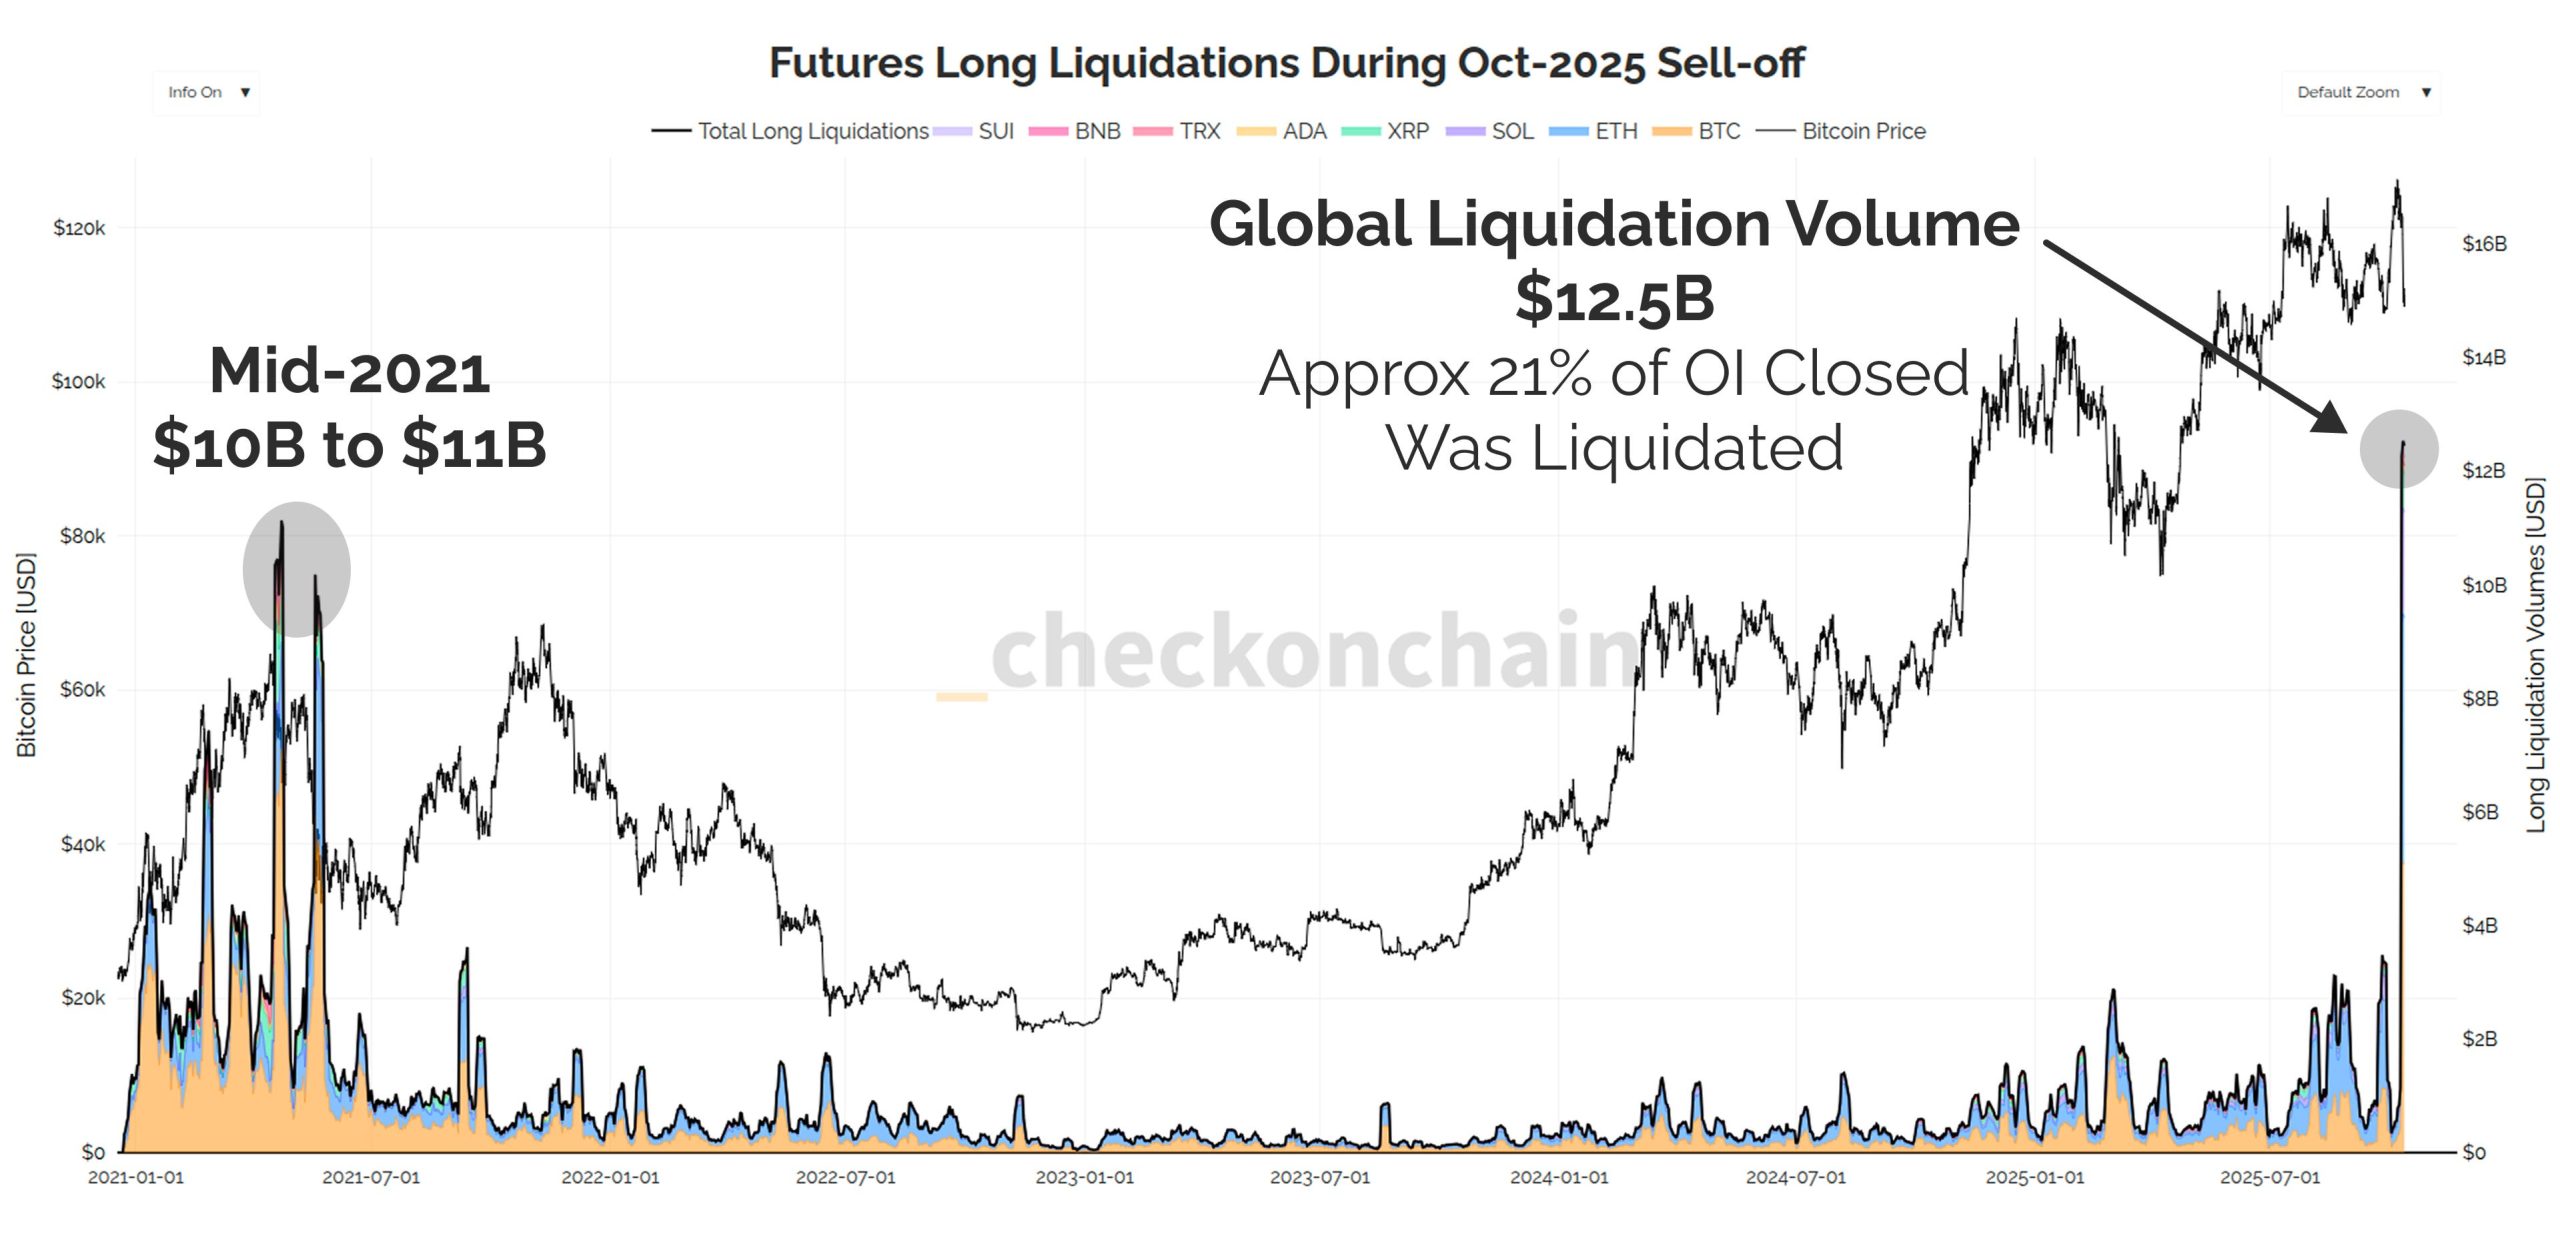Click the chart title text
The image size is (2560, 1242).
tap(1286, 62)
